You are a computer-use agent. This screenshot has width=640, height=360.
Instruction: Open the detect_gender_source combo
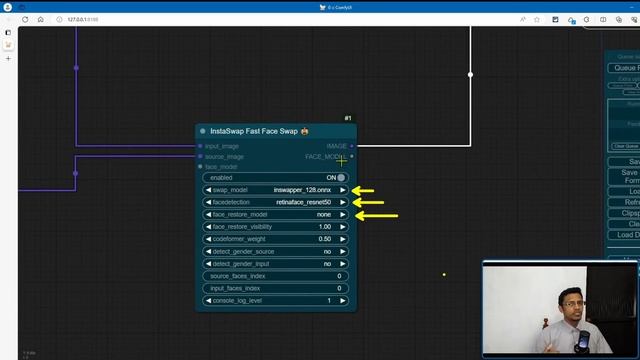coord(276,251)
